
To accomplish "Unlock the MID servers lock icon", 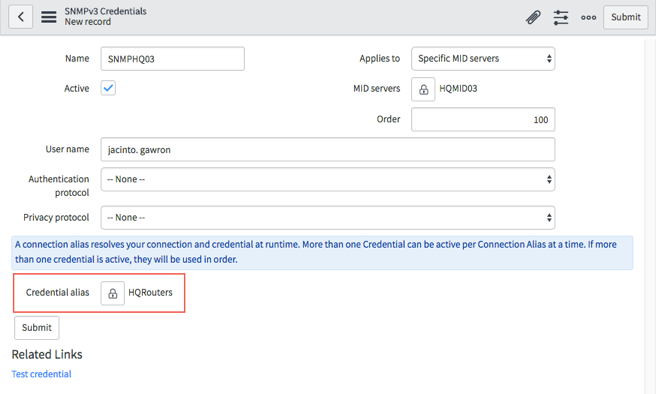I will tap(423, 89).
